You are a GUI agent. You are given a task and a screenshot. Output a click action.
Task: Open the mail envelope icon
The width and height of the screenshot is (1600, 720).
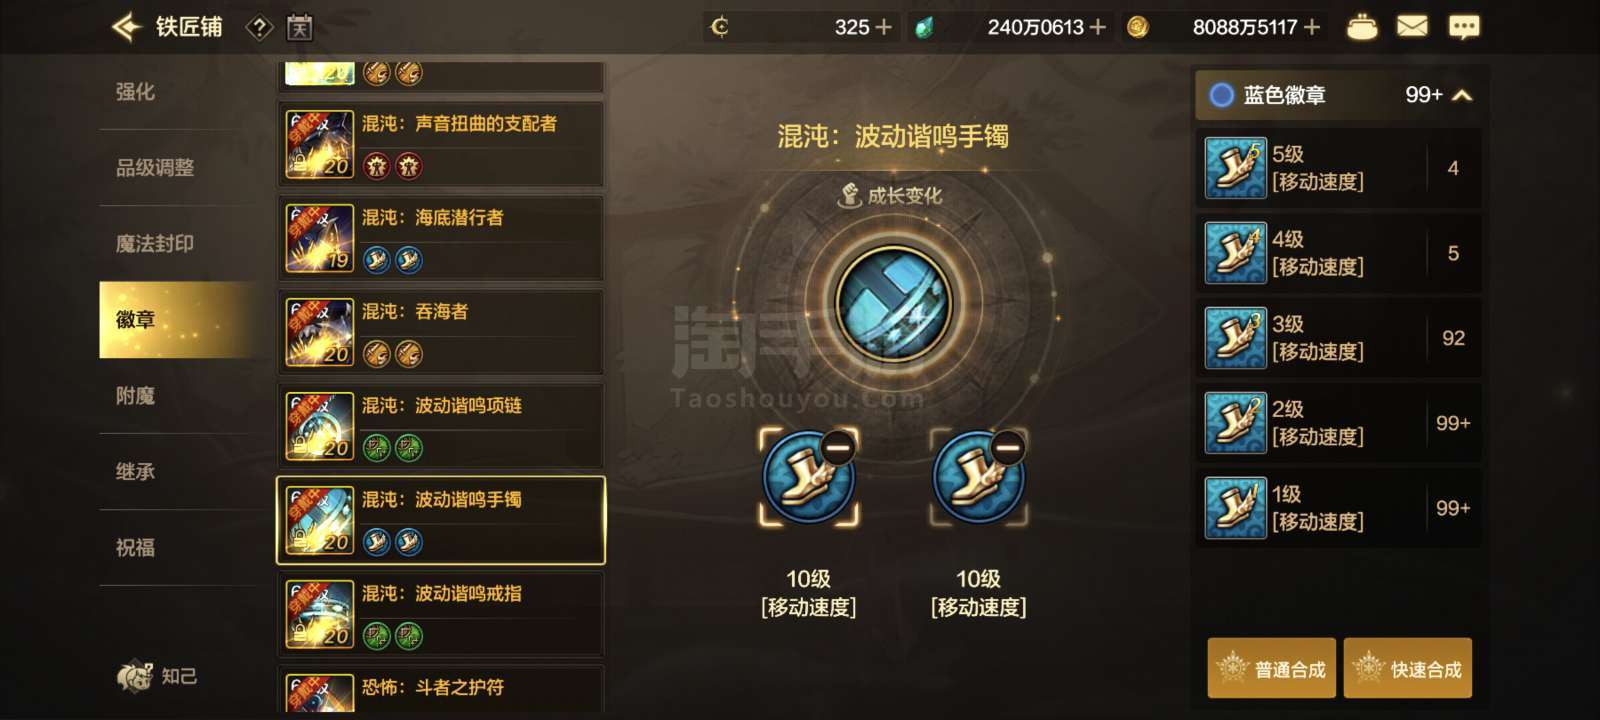point(1412,27)
